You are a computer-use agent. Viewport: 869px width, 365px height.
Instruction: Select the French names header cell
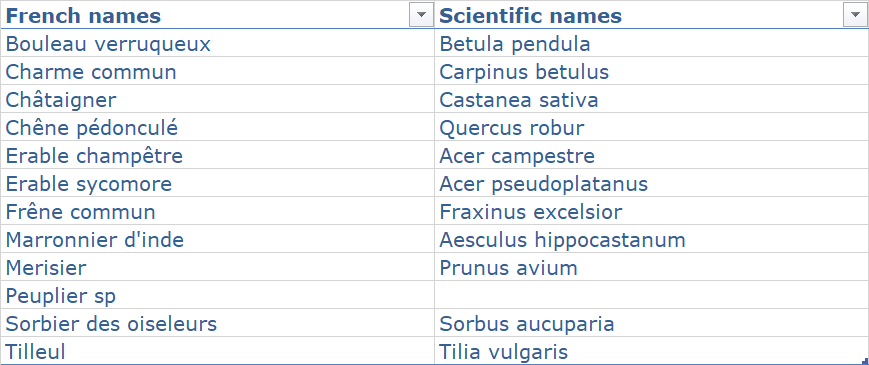coord(217,16)
